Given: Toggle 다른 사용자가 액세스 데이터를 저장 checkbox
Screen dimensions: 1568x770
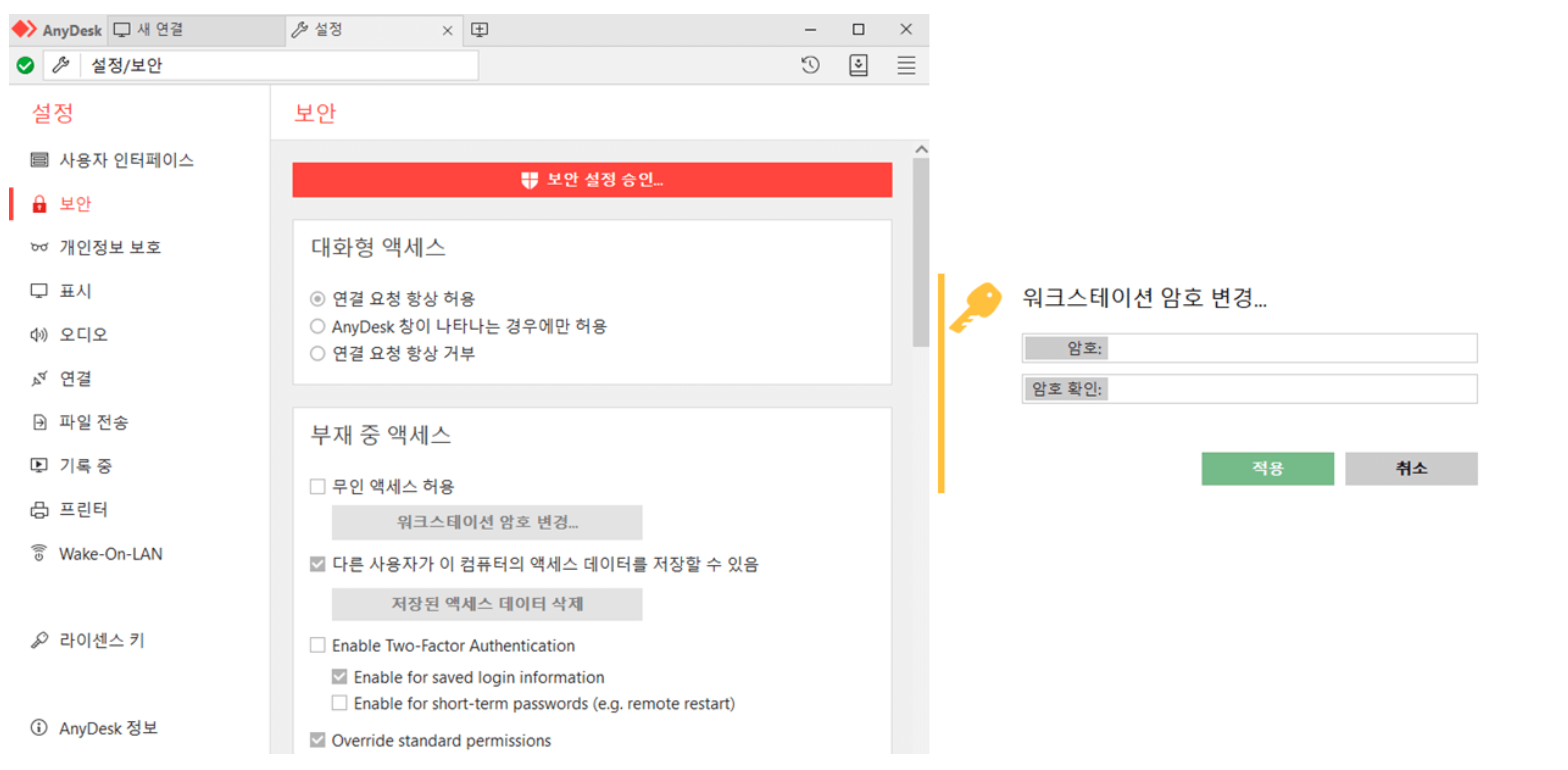Looking at the screenshot, I should (318, 565).
